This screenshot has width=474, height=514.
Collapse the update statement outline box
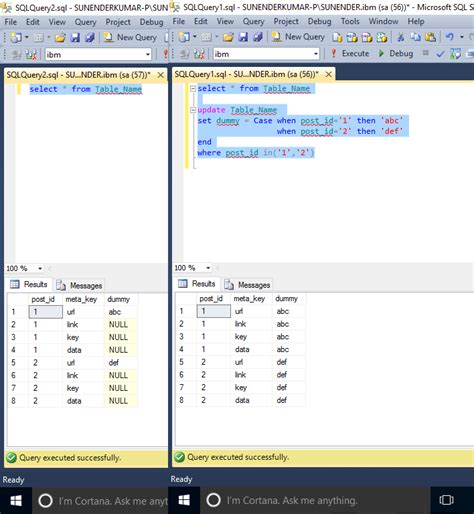pos(193,110)
